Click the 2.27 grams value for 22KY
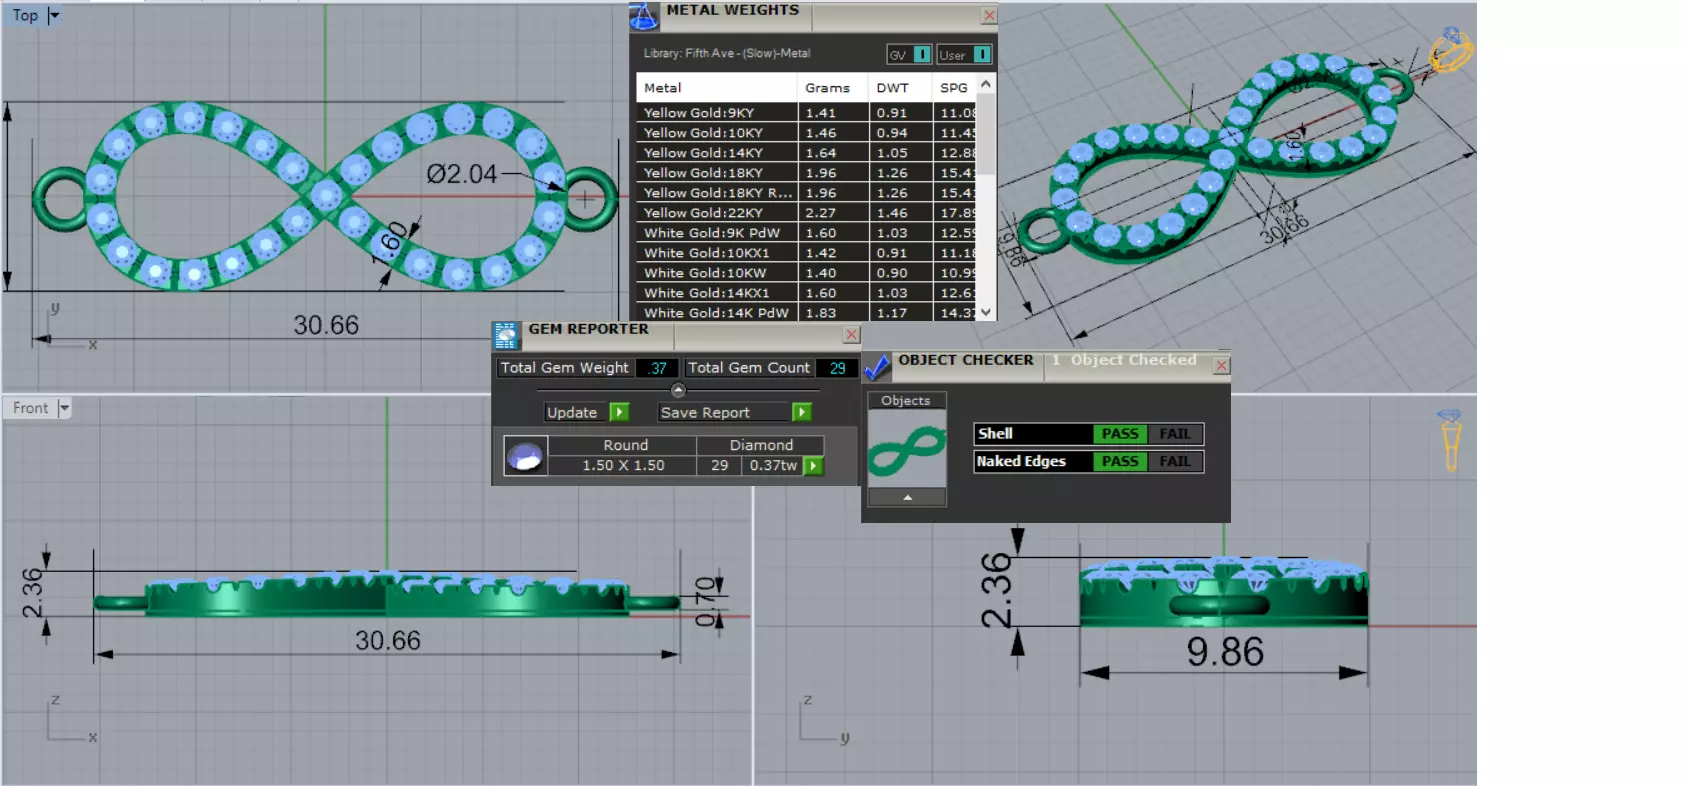1685x786 pixels. [821, 213]
